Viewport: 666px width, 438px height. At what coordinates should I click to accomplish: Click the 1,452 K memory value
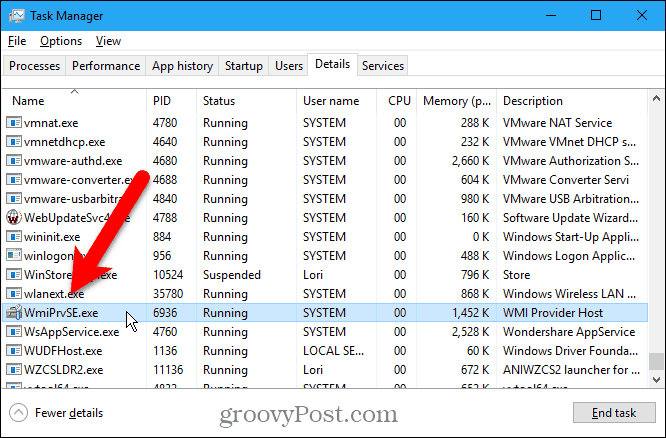471,313
